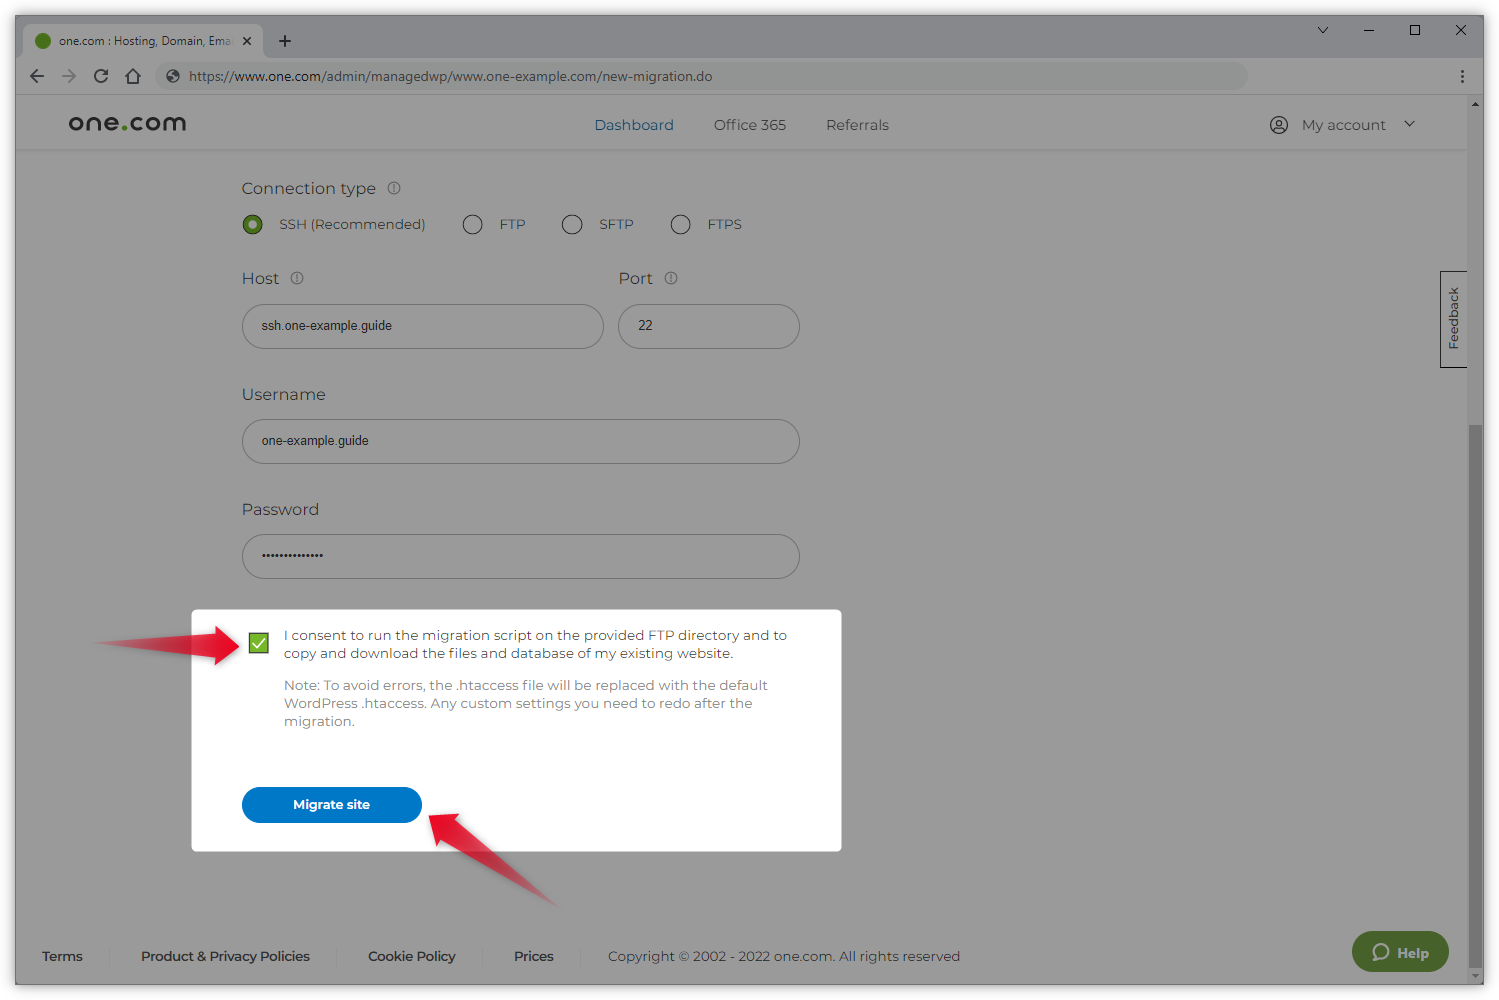
Task: Open the tab search chevron
Action: 1322,30
